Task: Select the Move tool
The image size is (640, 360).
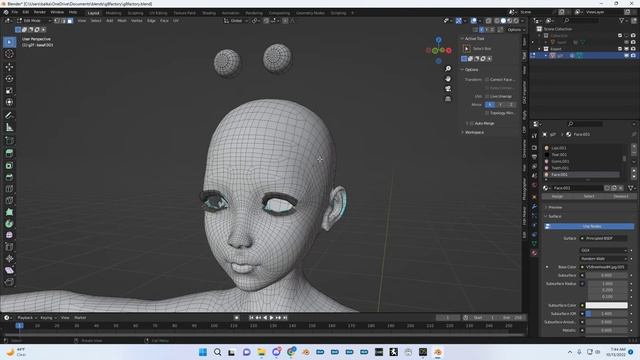Action: pyautogui.click(x=9, y=67)
